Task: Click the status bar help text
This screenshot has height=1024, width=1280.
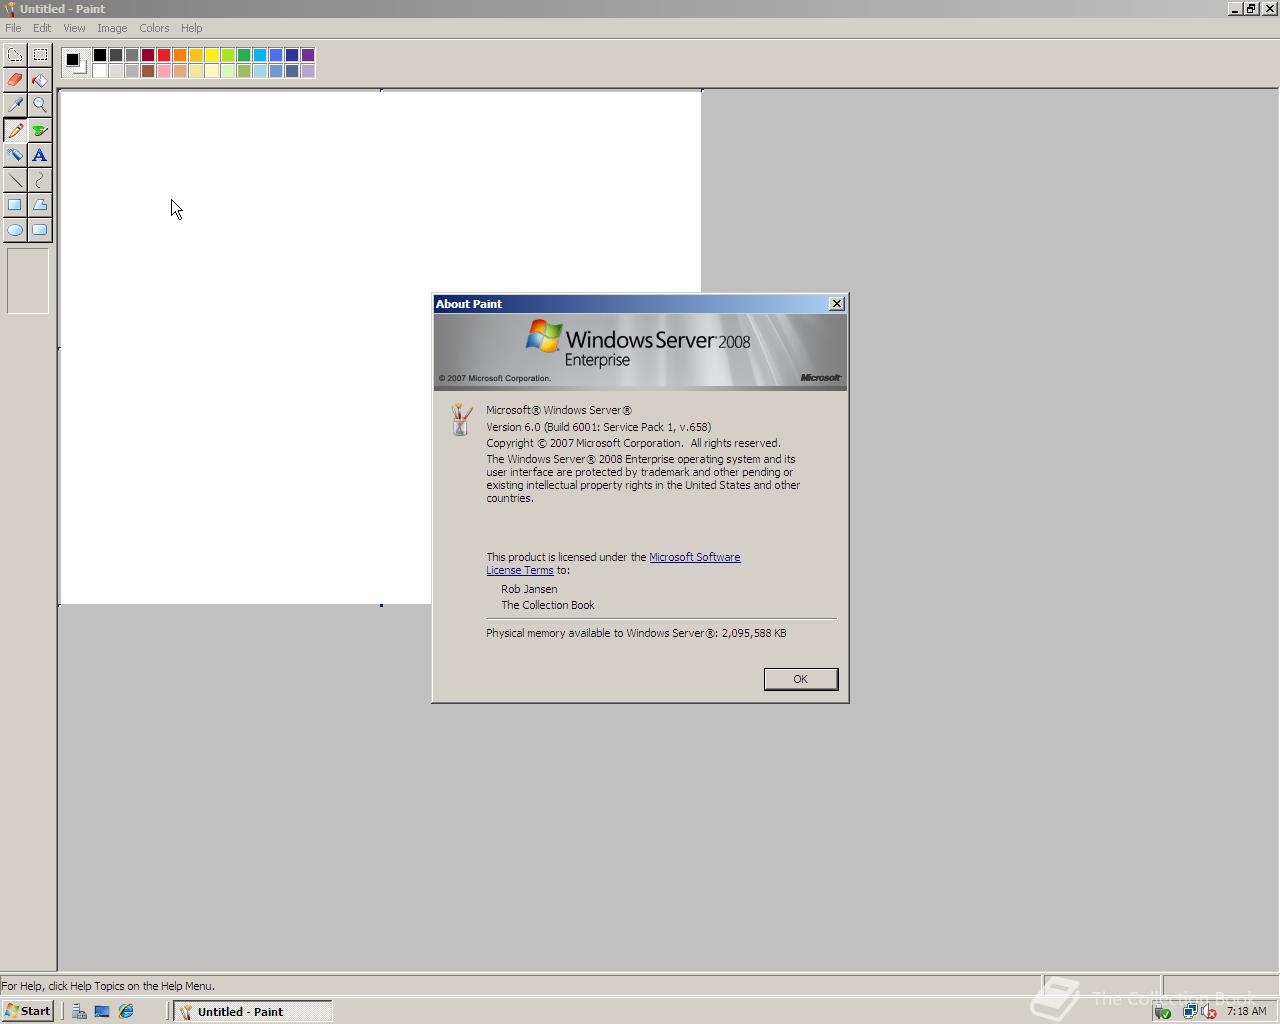Action: [108, 986]
